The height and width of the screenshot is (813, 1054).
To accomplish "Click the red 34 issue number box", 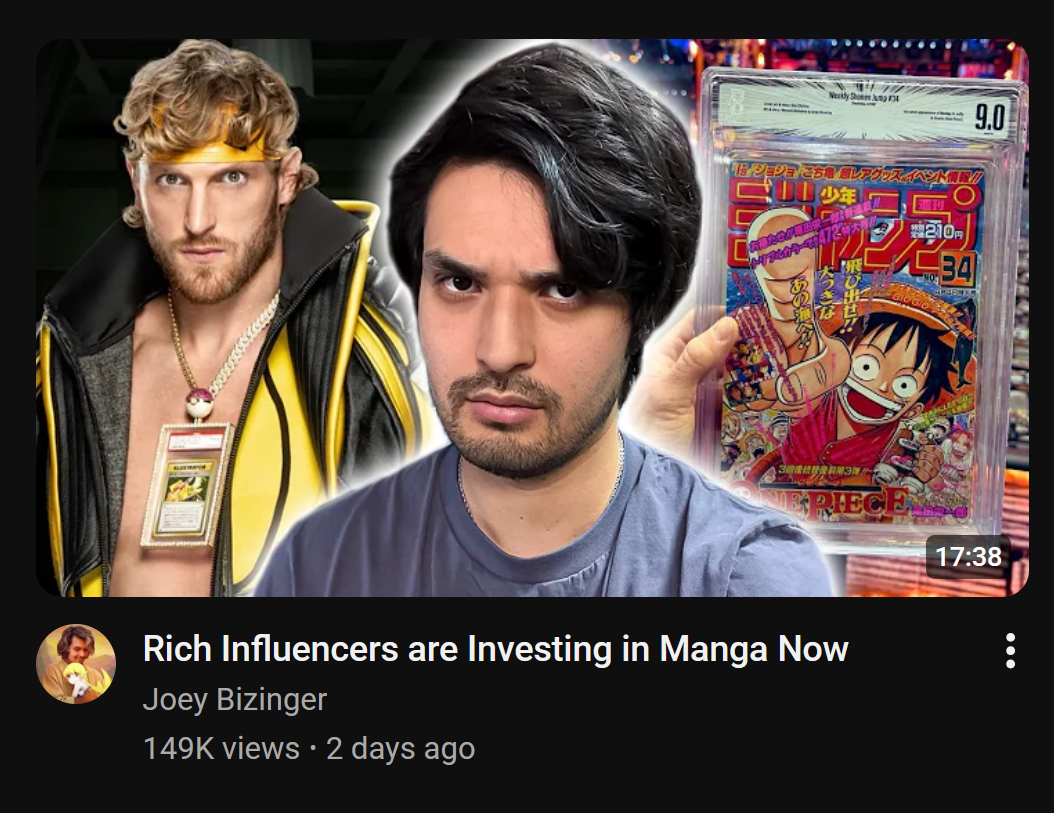I will [957, 270].
